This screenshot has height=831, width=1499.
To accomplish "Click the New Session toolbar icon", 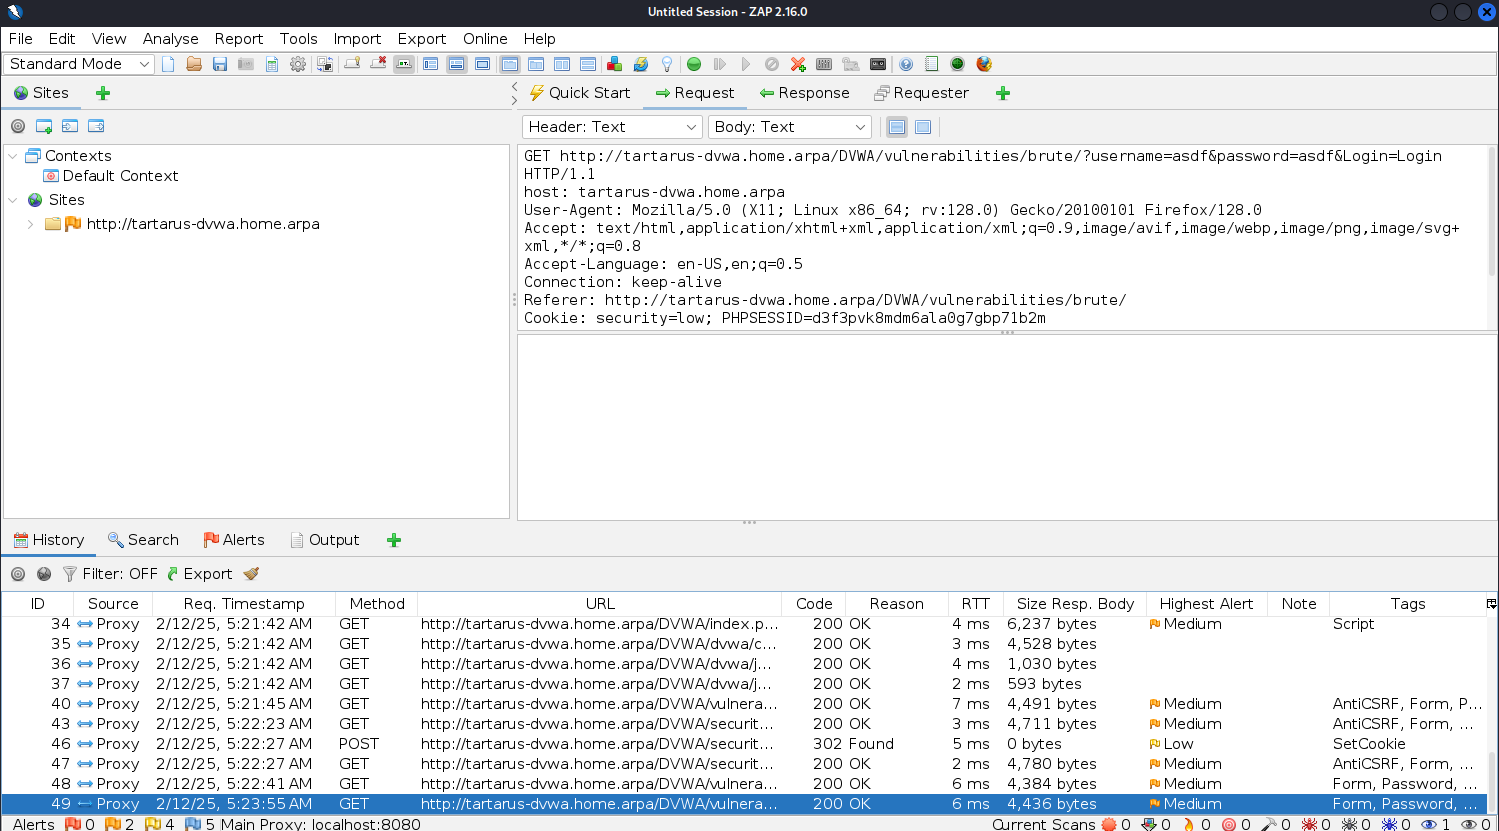I will [168, 64].
